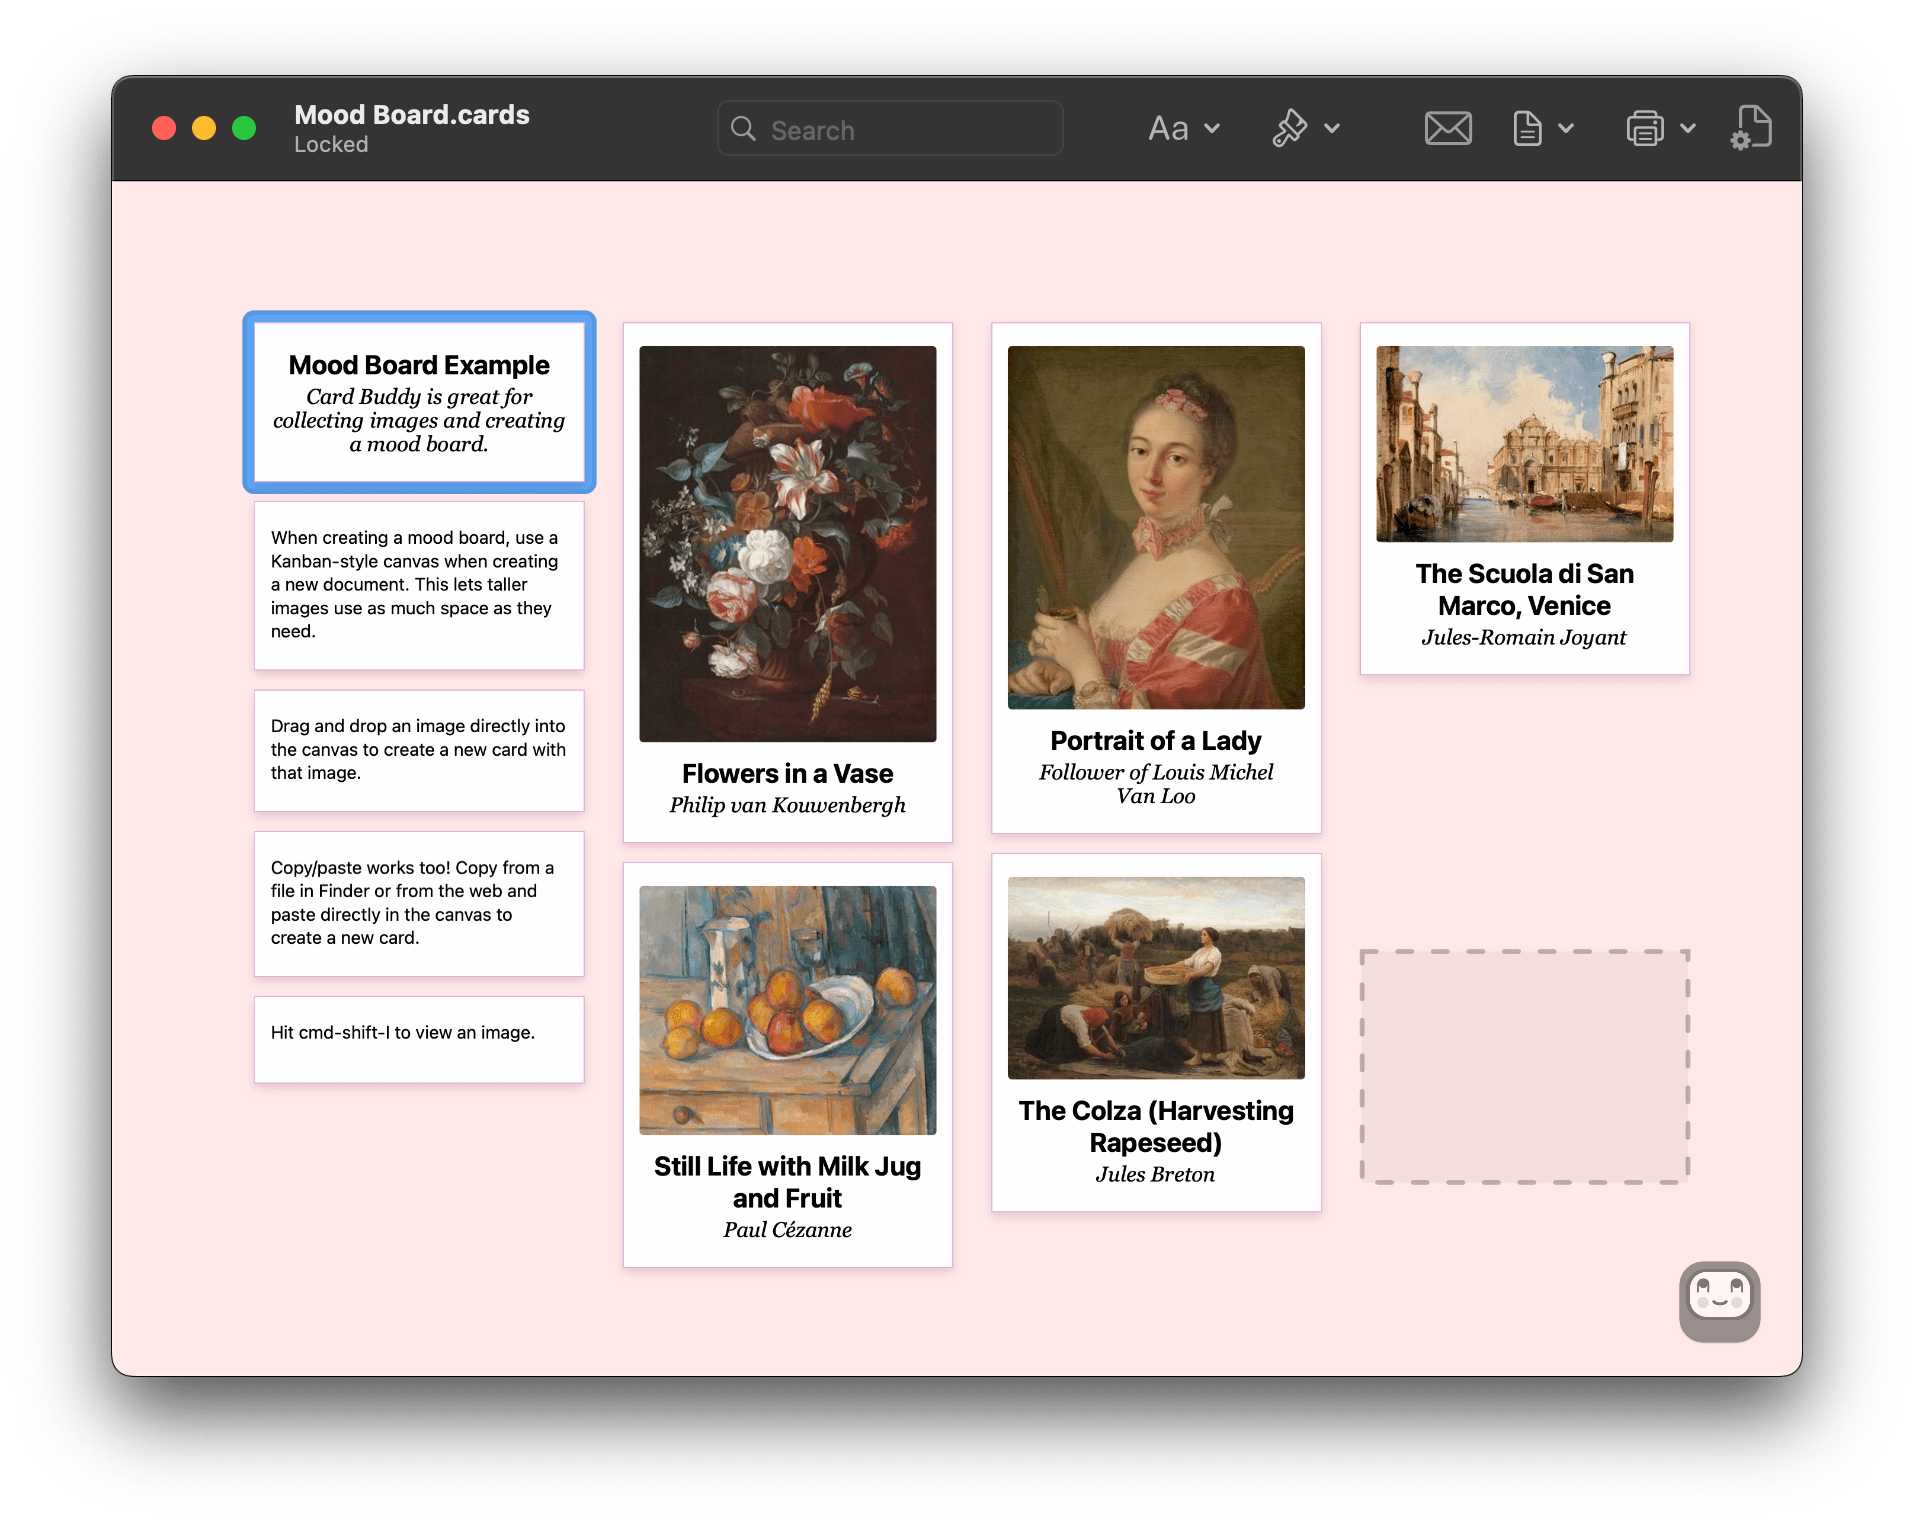
Task: Select the 'Copy/paste works too!' card
Action: click(x=419, y=903)
